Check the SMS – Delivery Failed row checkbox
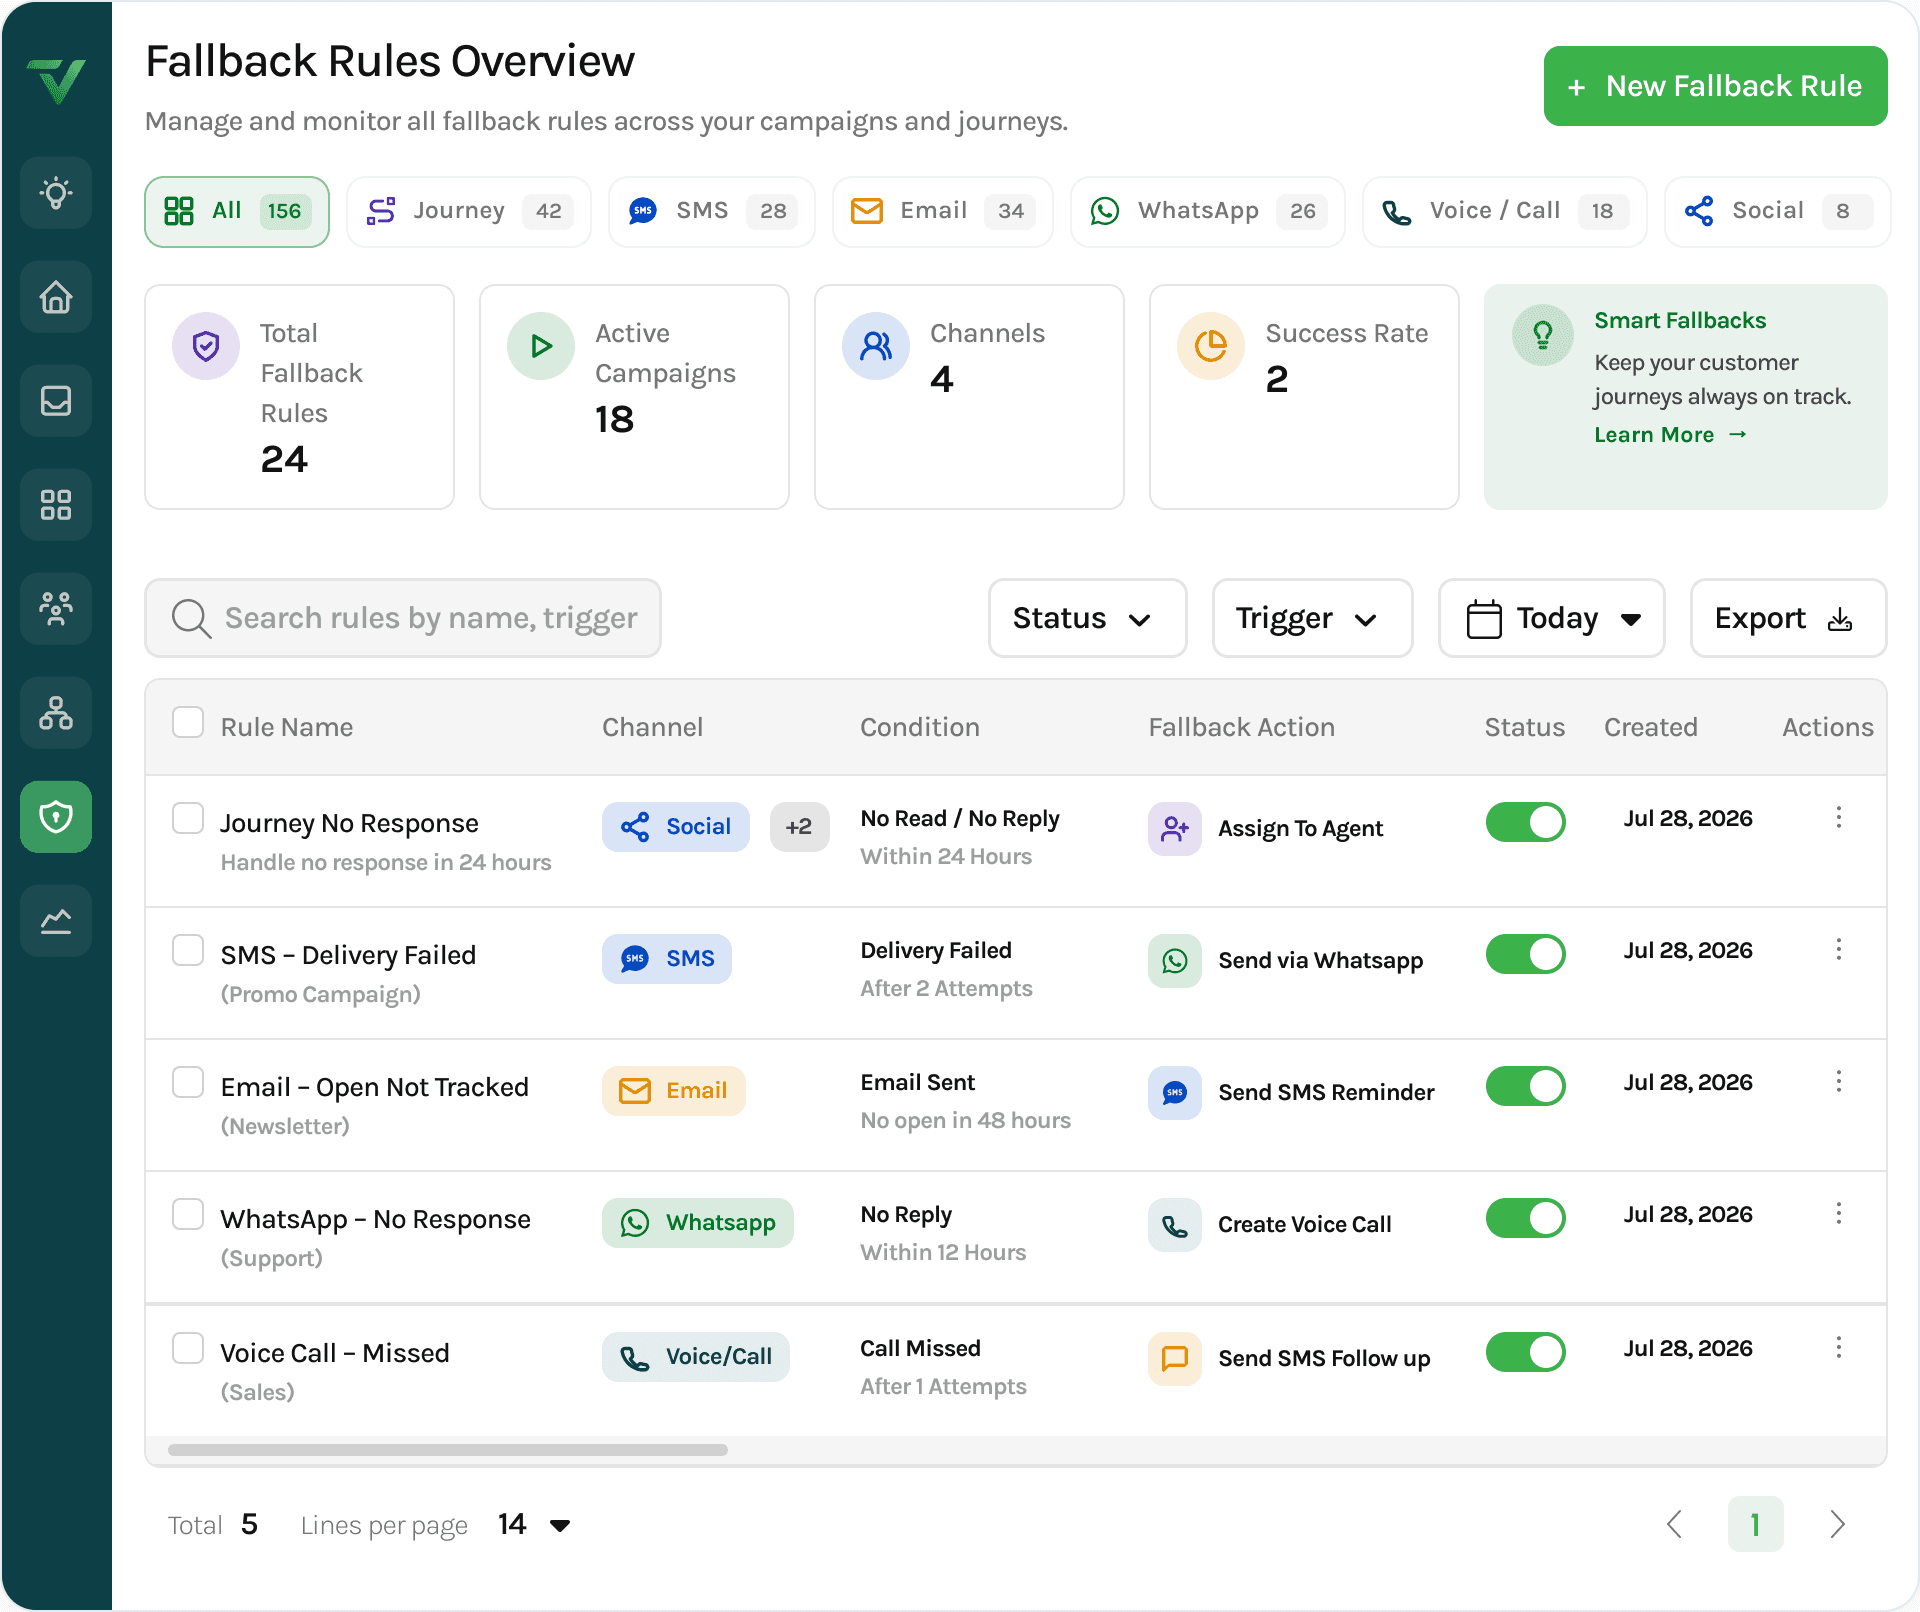This screenshot has width=1920, height=1612. [188, 950]
